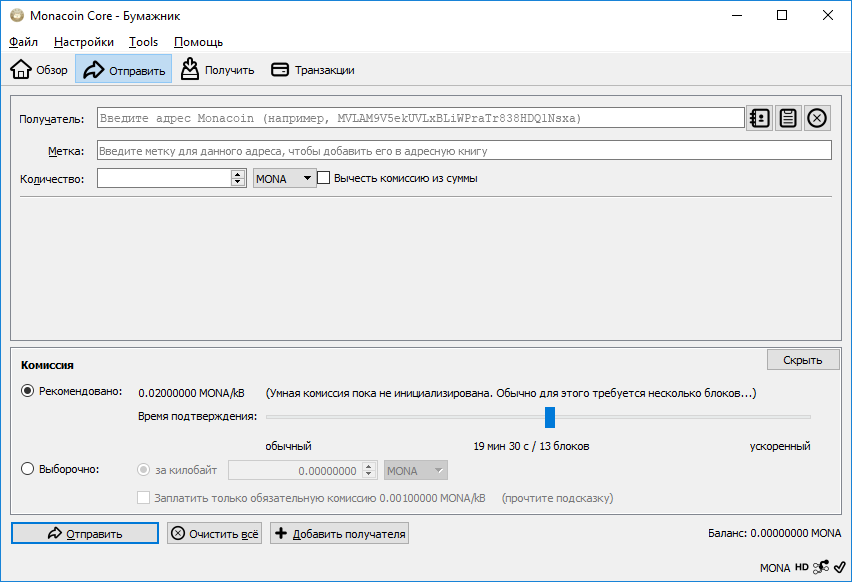Switch to the Получить tab
Viewport: 852px width, 582px height.
tap(218, 70)
